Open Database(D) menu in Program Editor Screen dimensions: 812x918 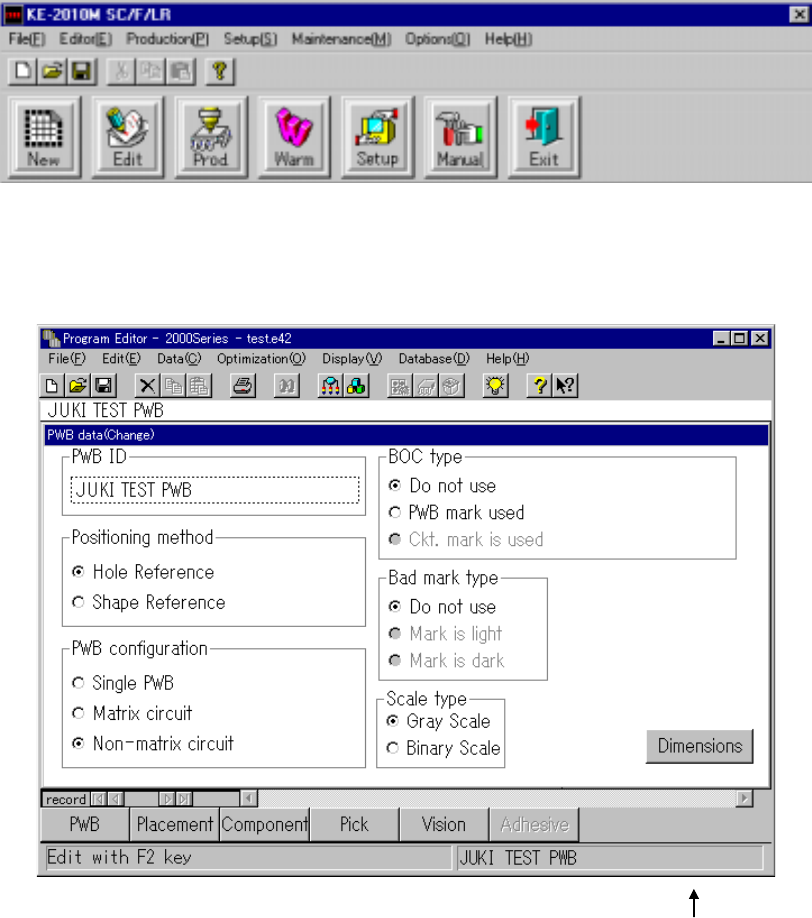[434, 358]
